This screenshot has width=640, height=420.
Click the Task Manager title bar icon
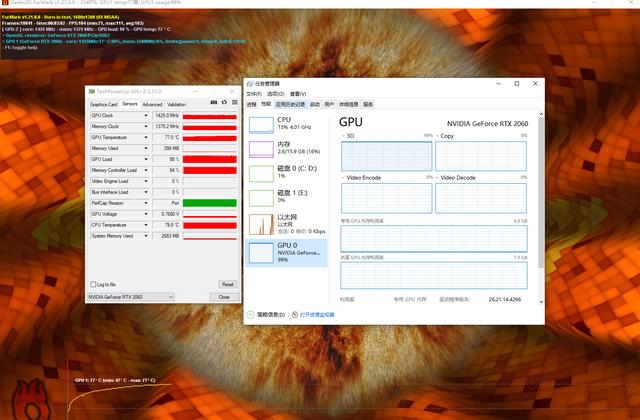pyautogui.click(x=250, y=84)
